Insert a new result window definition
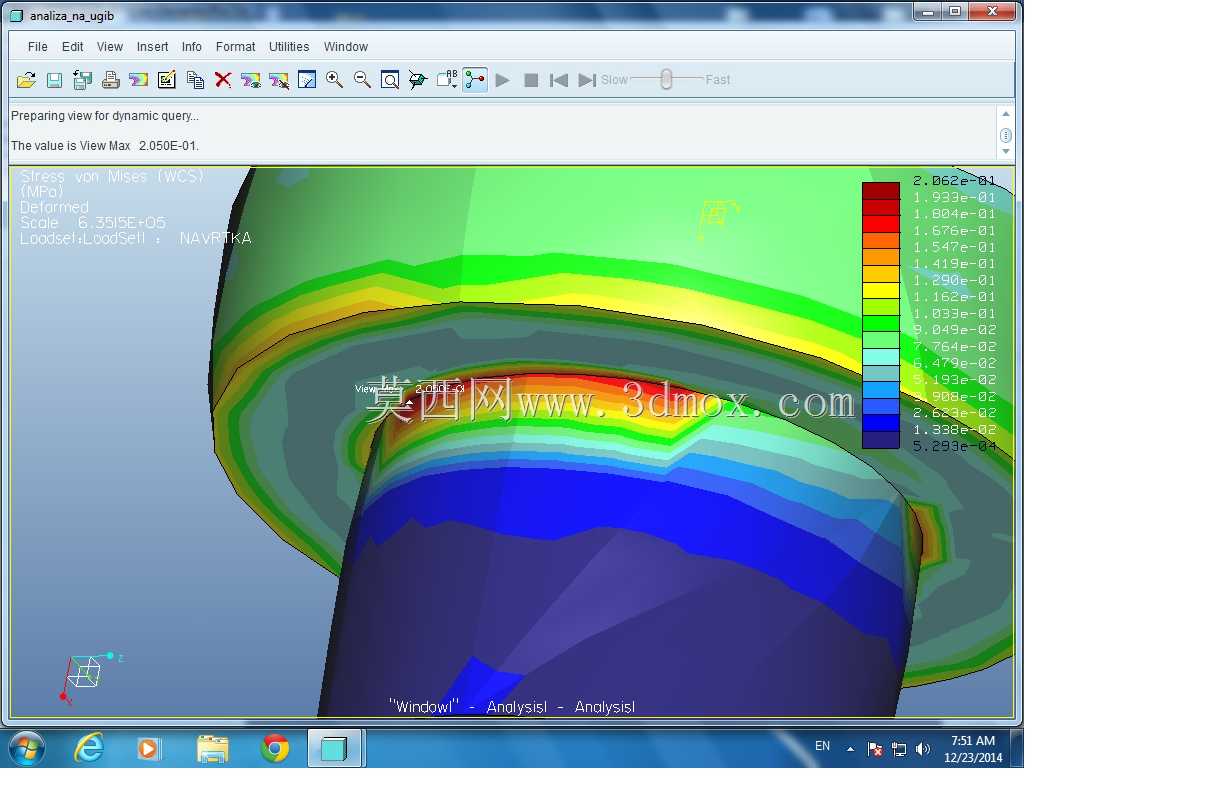 click(x=139, y=80)
